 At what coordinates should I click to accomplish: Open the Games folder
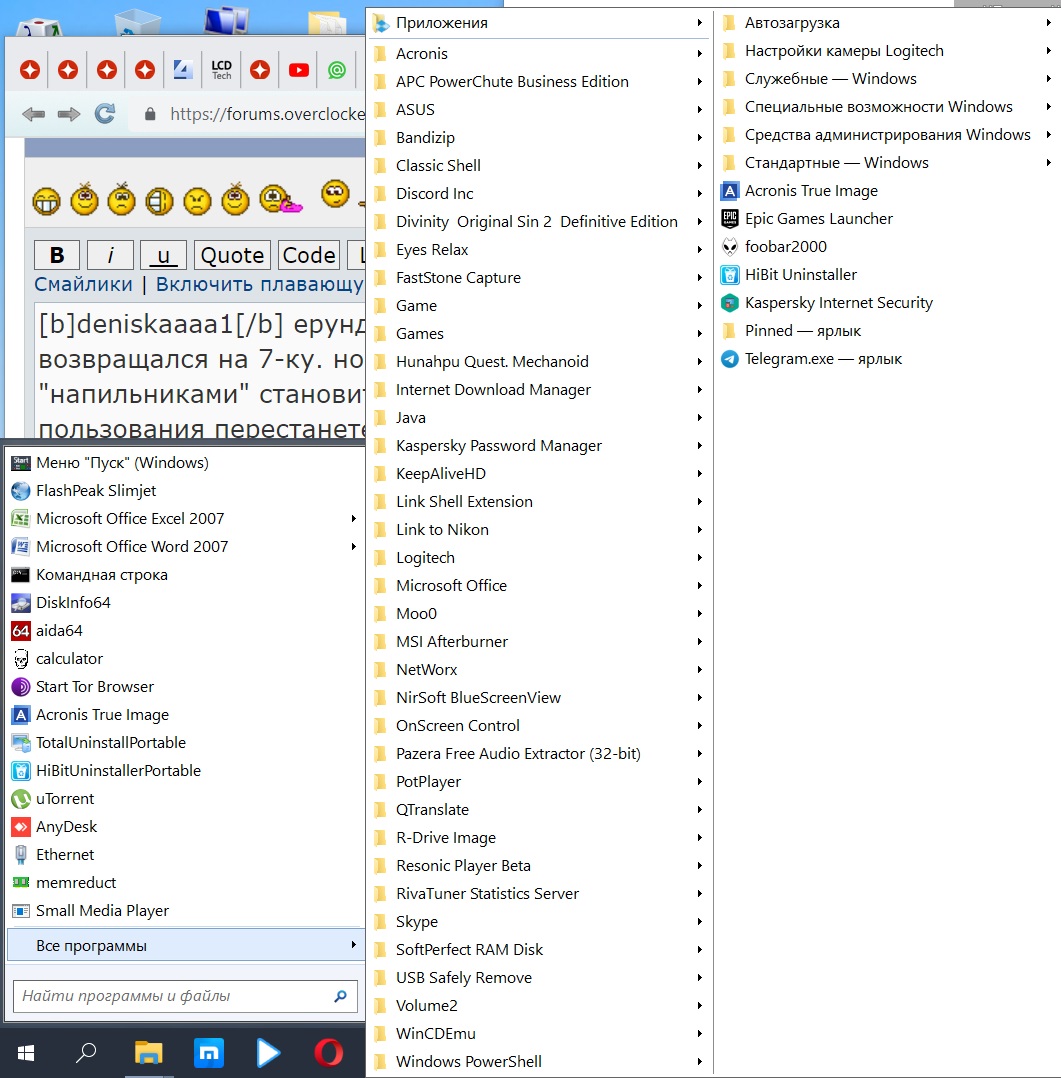(540, 333)
